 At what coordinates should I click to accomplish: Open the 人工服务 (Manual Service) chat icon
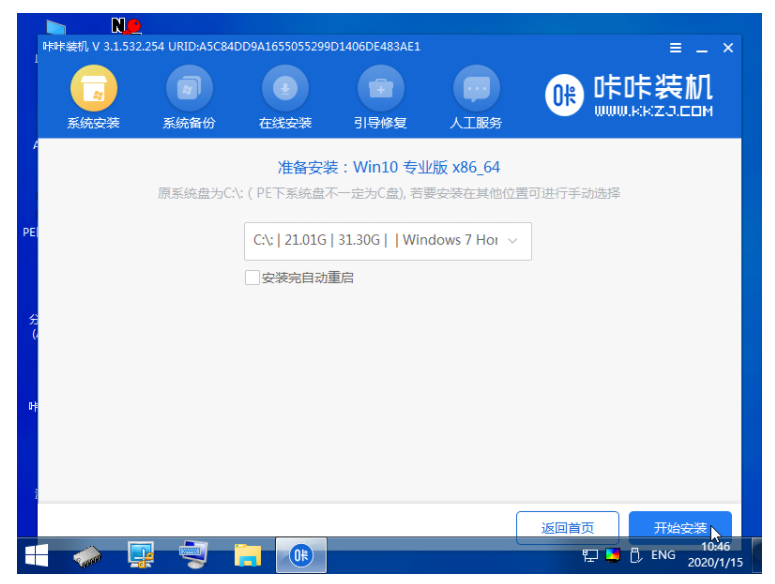tap(476, 92)
